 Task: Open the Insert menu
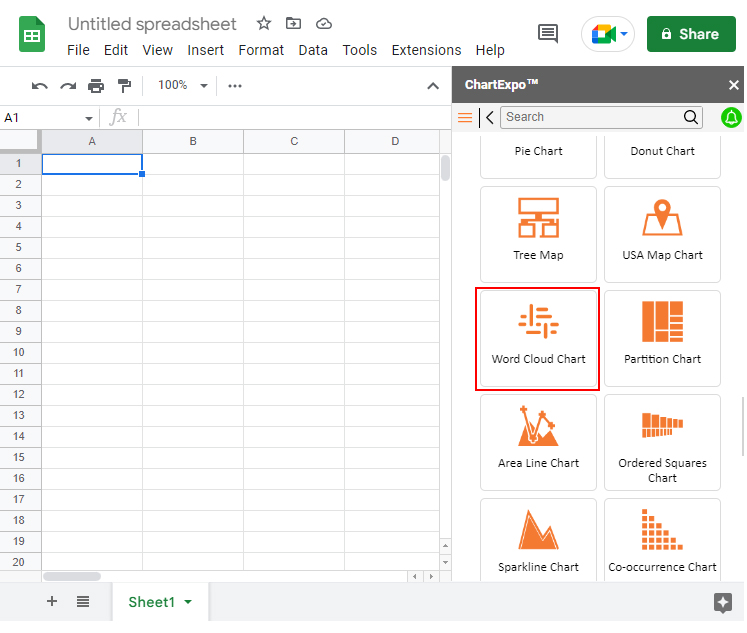point(205,50)
